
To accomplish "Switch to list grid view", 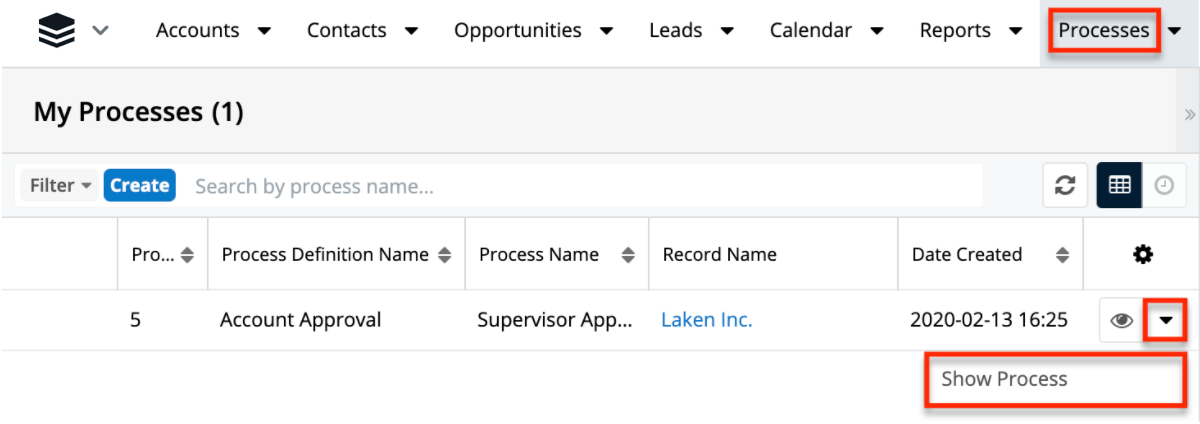I will click(x=1119, y=186).
